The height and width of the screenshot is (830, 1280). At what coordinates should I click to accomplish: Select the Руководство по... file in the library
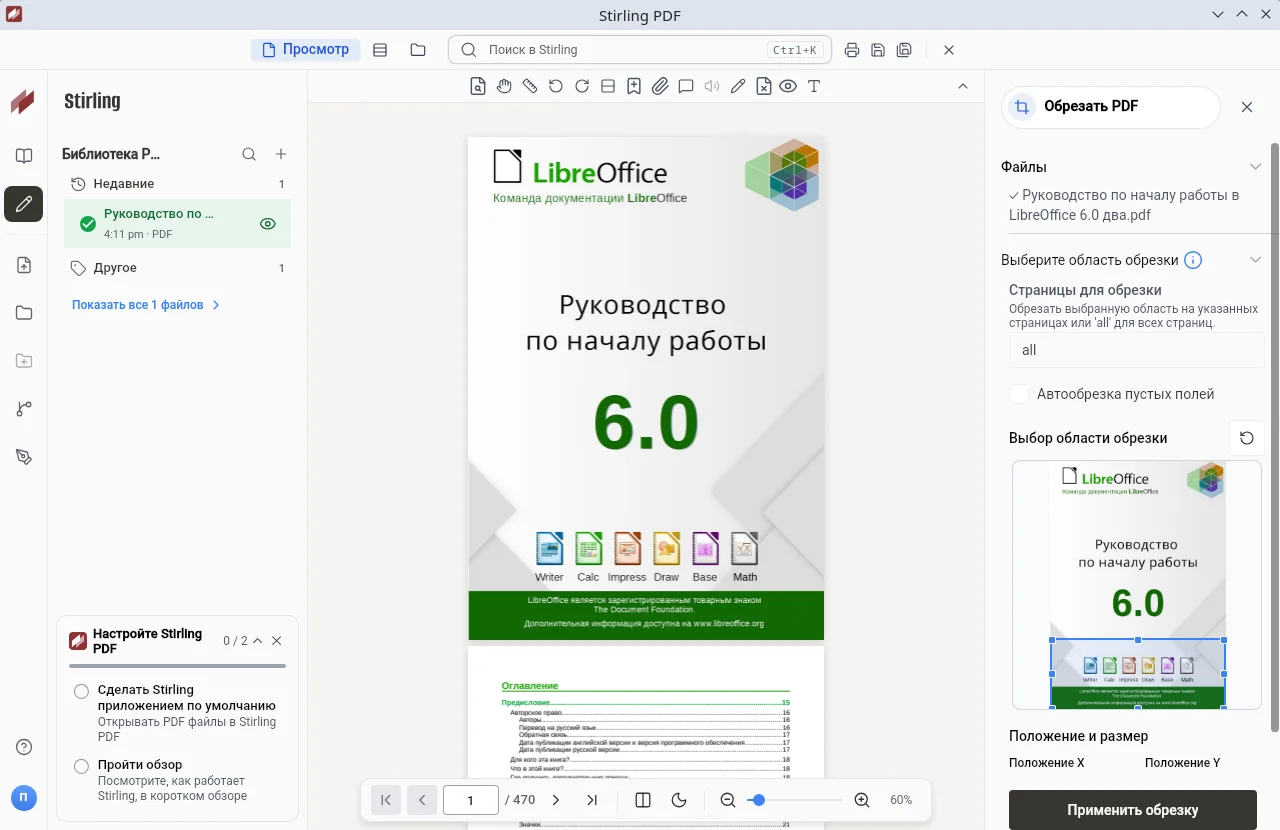tap(177, 223)
